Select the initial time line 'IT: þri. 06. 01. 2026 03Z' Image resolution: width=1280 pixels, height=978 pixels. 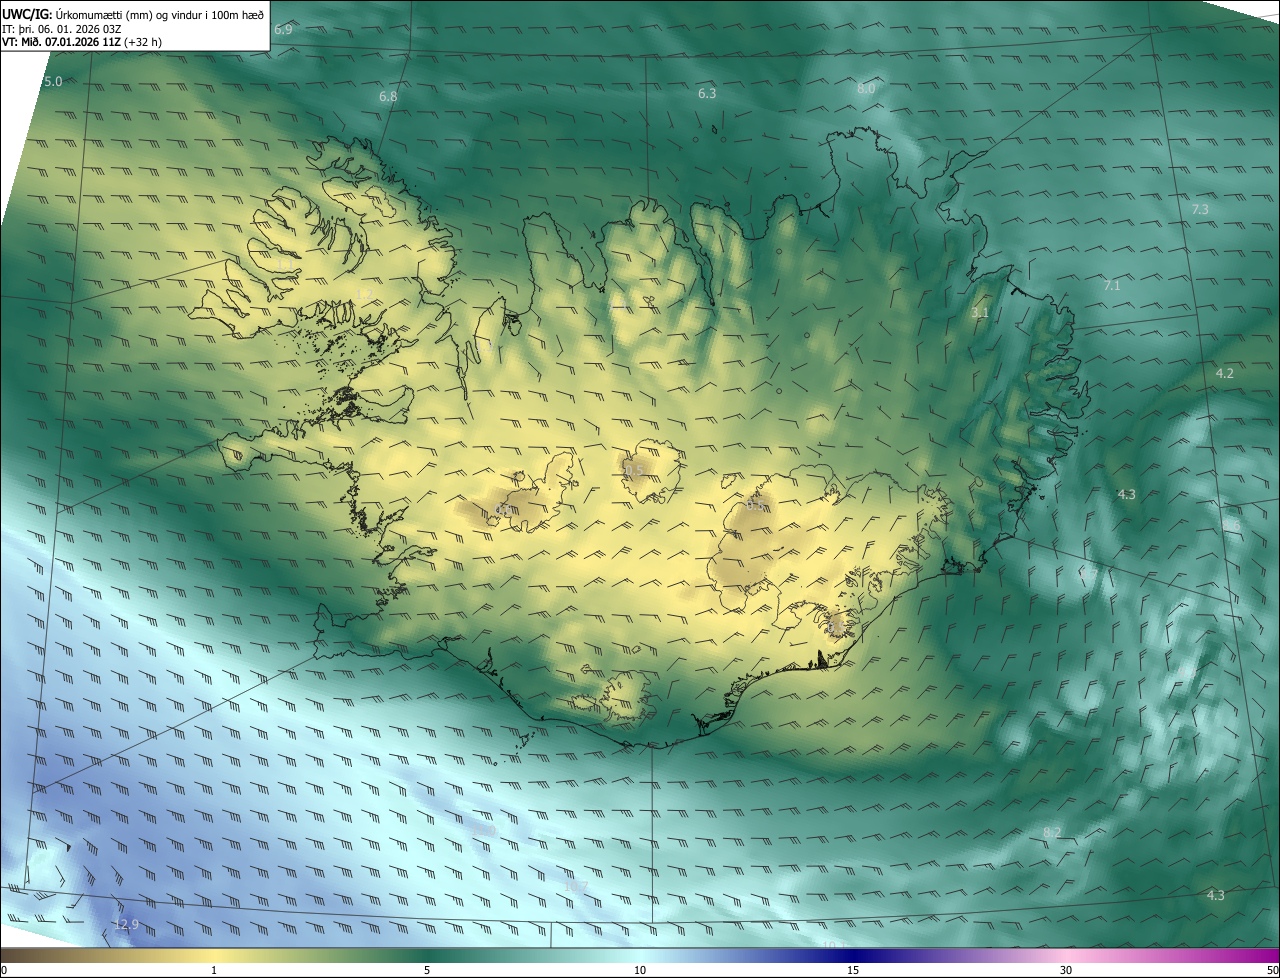[62, 29]
